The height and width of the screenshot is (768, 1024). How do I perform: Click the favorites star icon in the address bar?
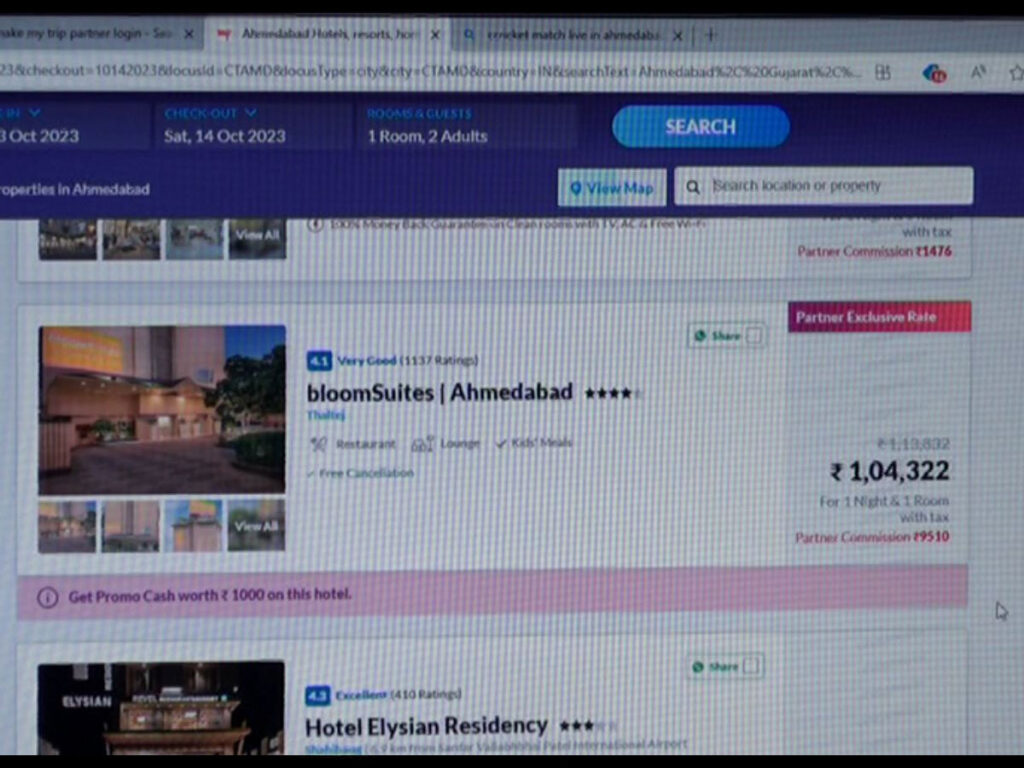coord(1016,72)
